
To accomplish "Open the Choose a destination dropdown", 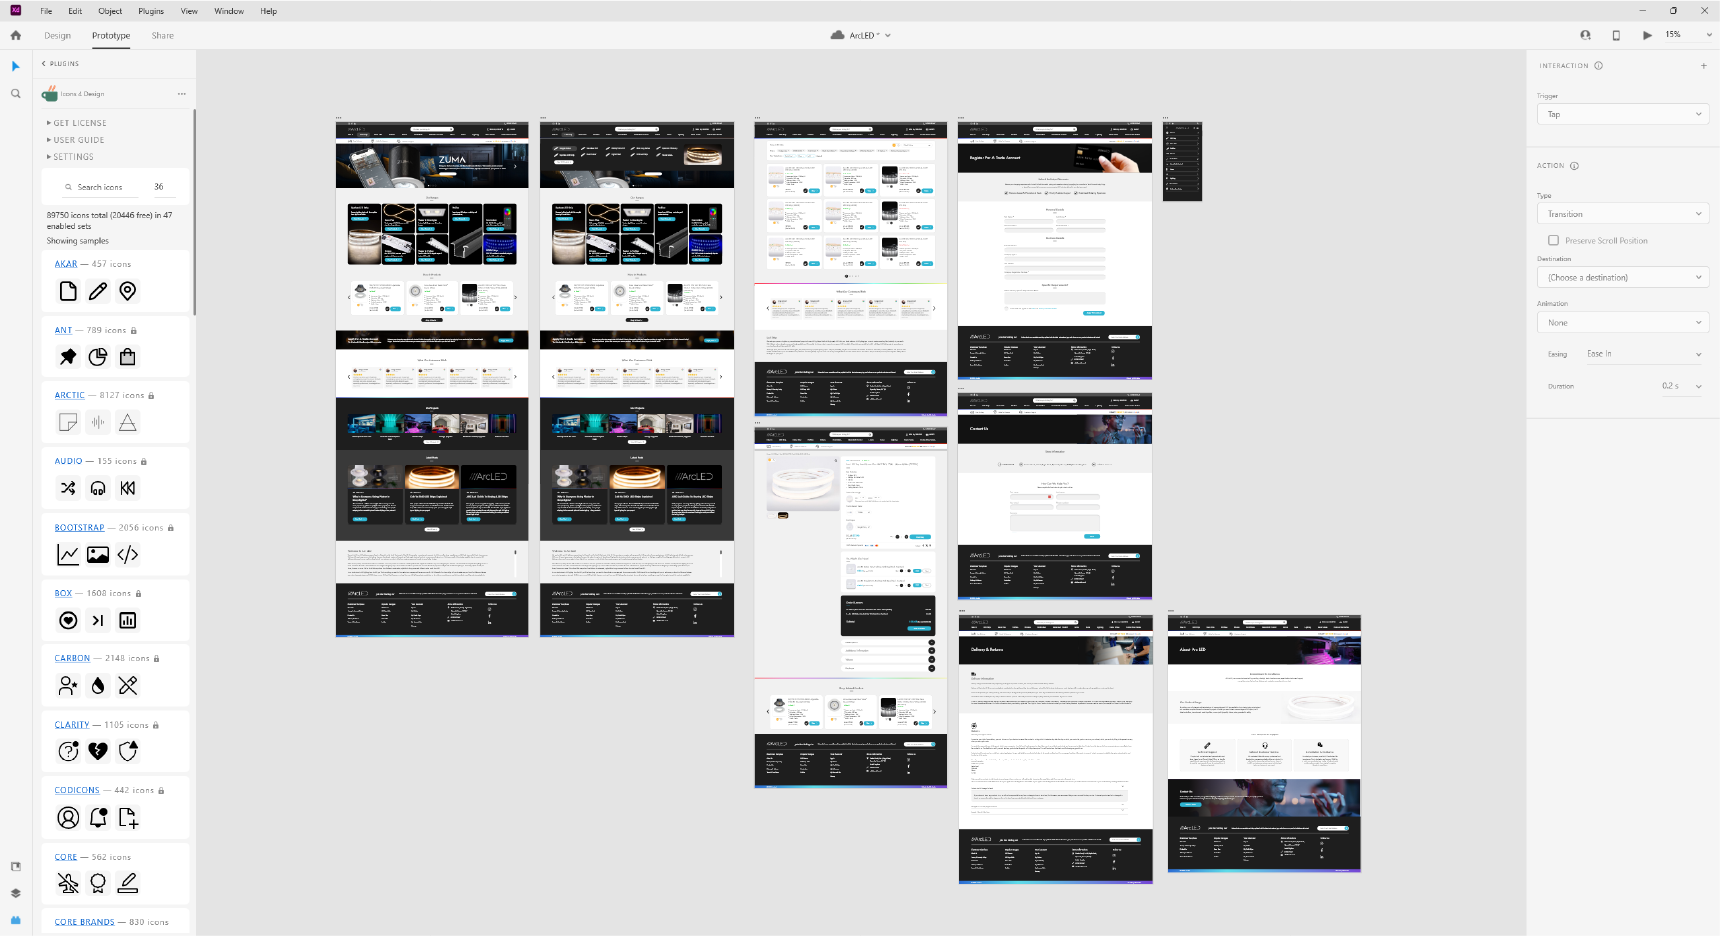I will pyautogui.click(x=1622, y=277).
